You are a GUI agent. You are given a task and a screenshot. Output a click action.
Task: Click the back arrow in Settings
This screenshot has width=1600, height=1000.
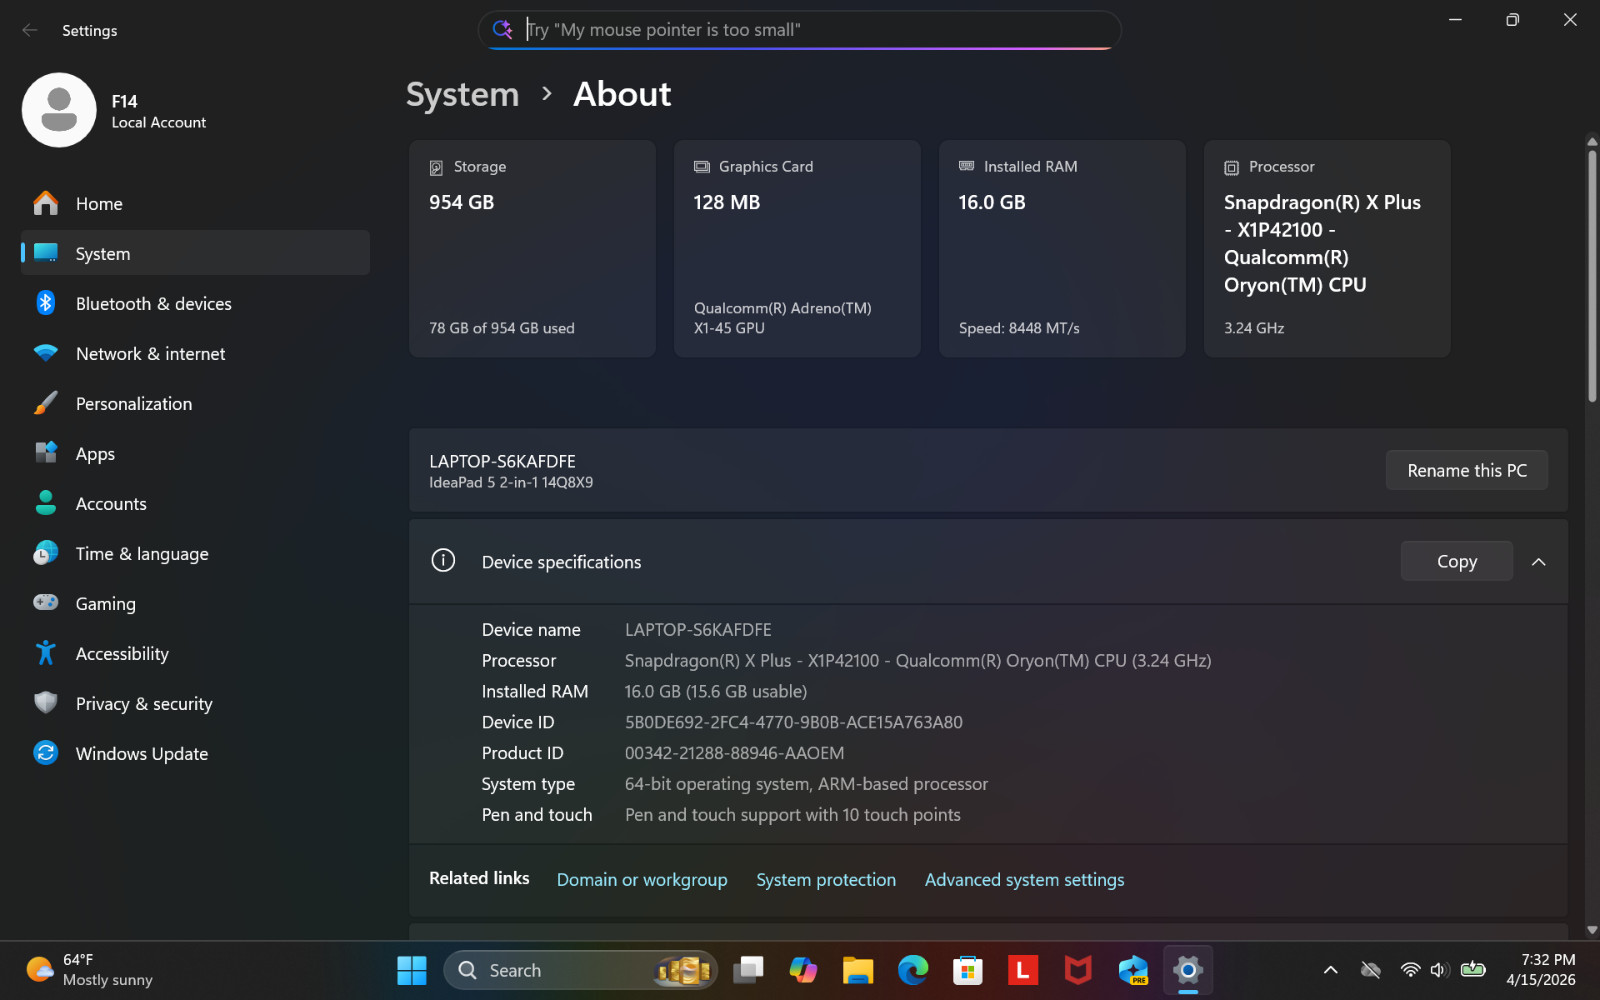[30, 30]
